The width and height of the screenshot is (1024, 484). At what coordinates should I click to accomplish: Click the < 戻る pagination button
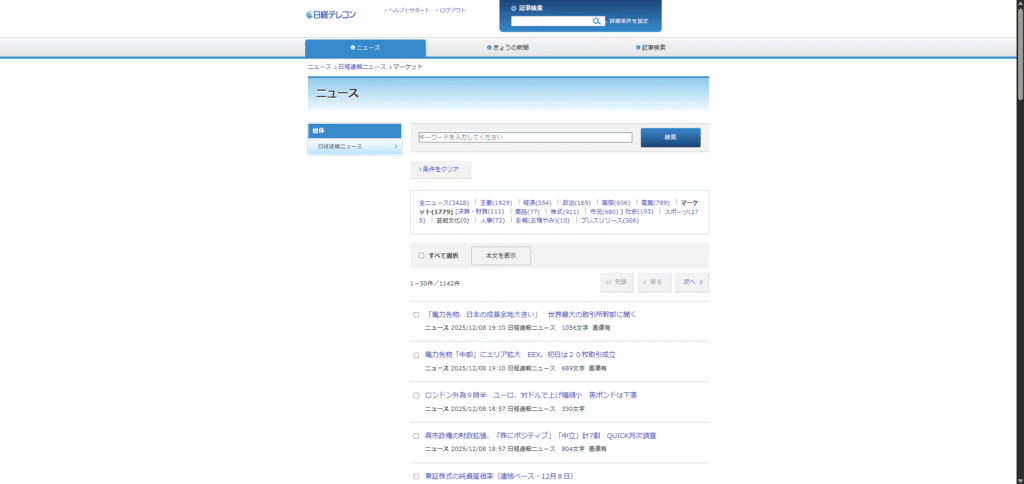(x=654, y=282)
